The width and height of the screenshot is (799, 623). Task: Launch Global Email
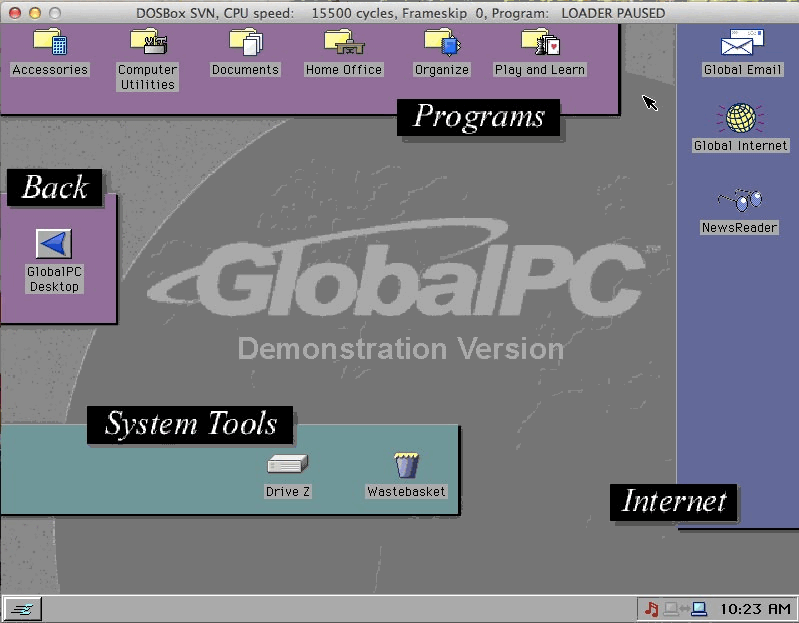point(742,44)
